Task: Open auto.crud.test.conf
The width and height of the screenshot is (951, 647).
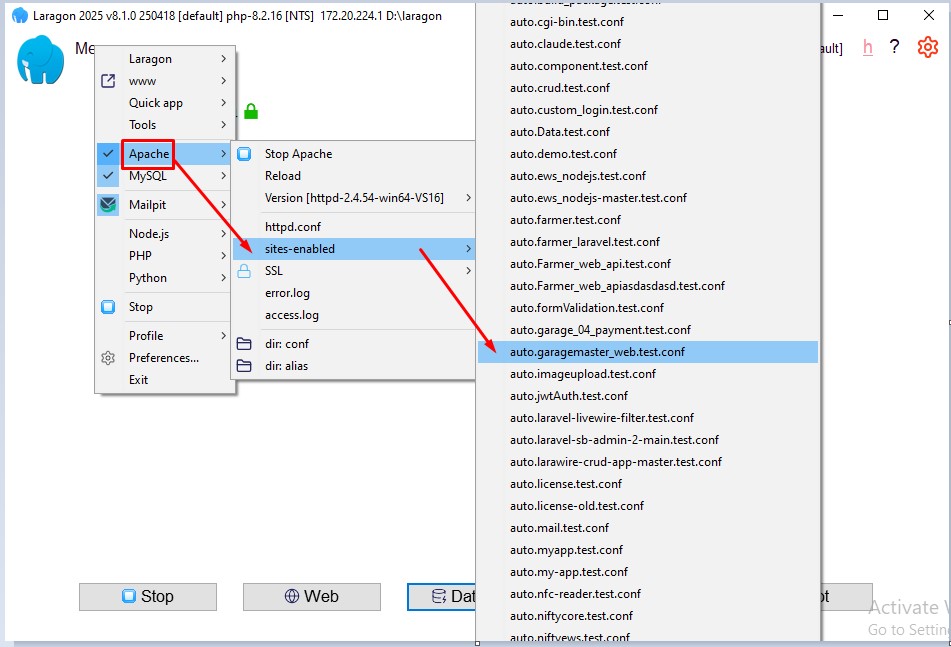Action: click(x=648, y=88)
